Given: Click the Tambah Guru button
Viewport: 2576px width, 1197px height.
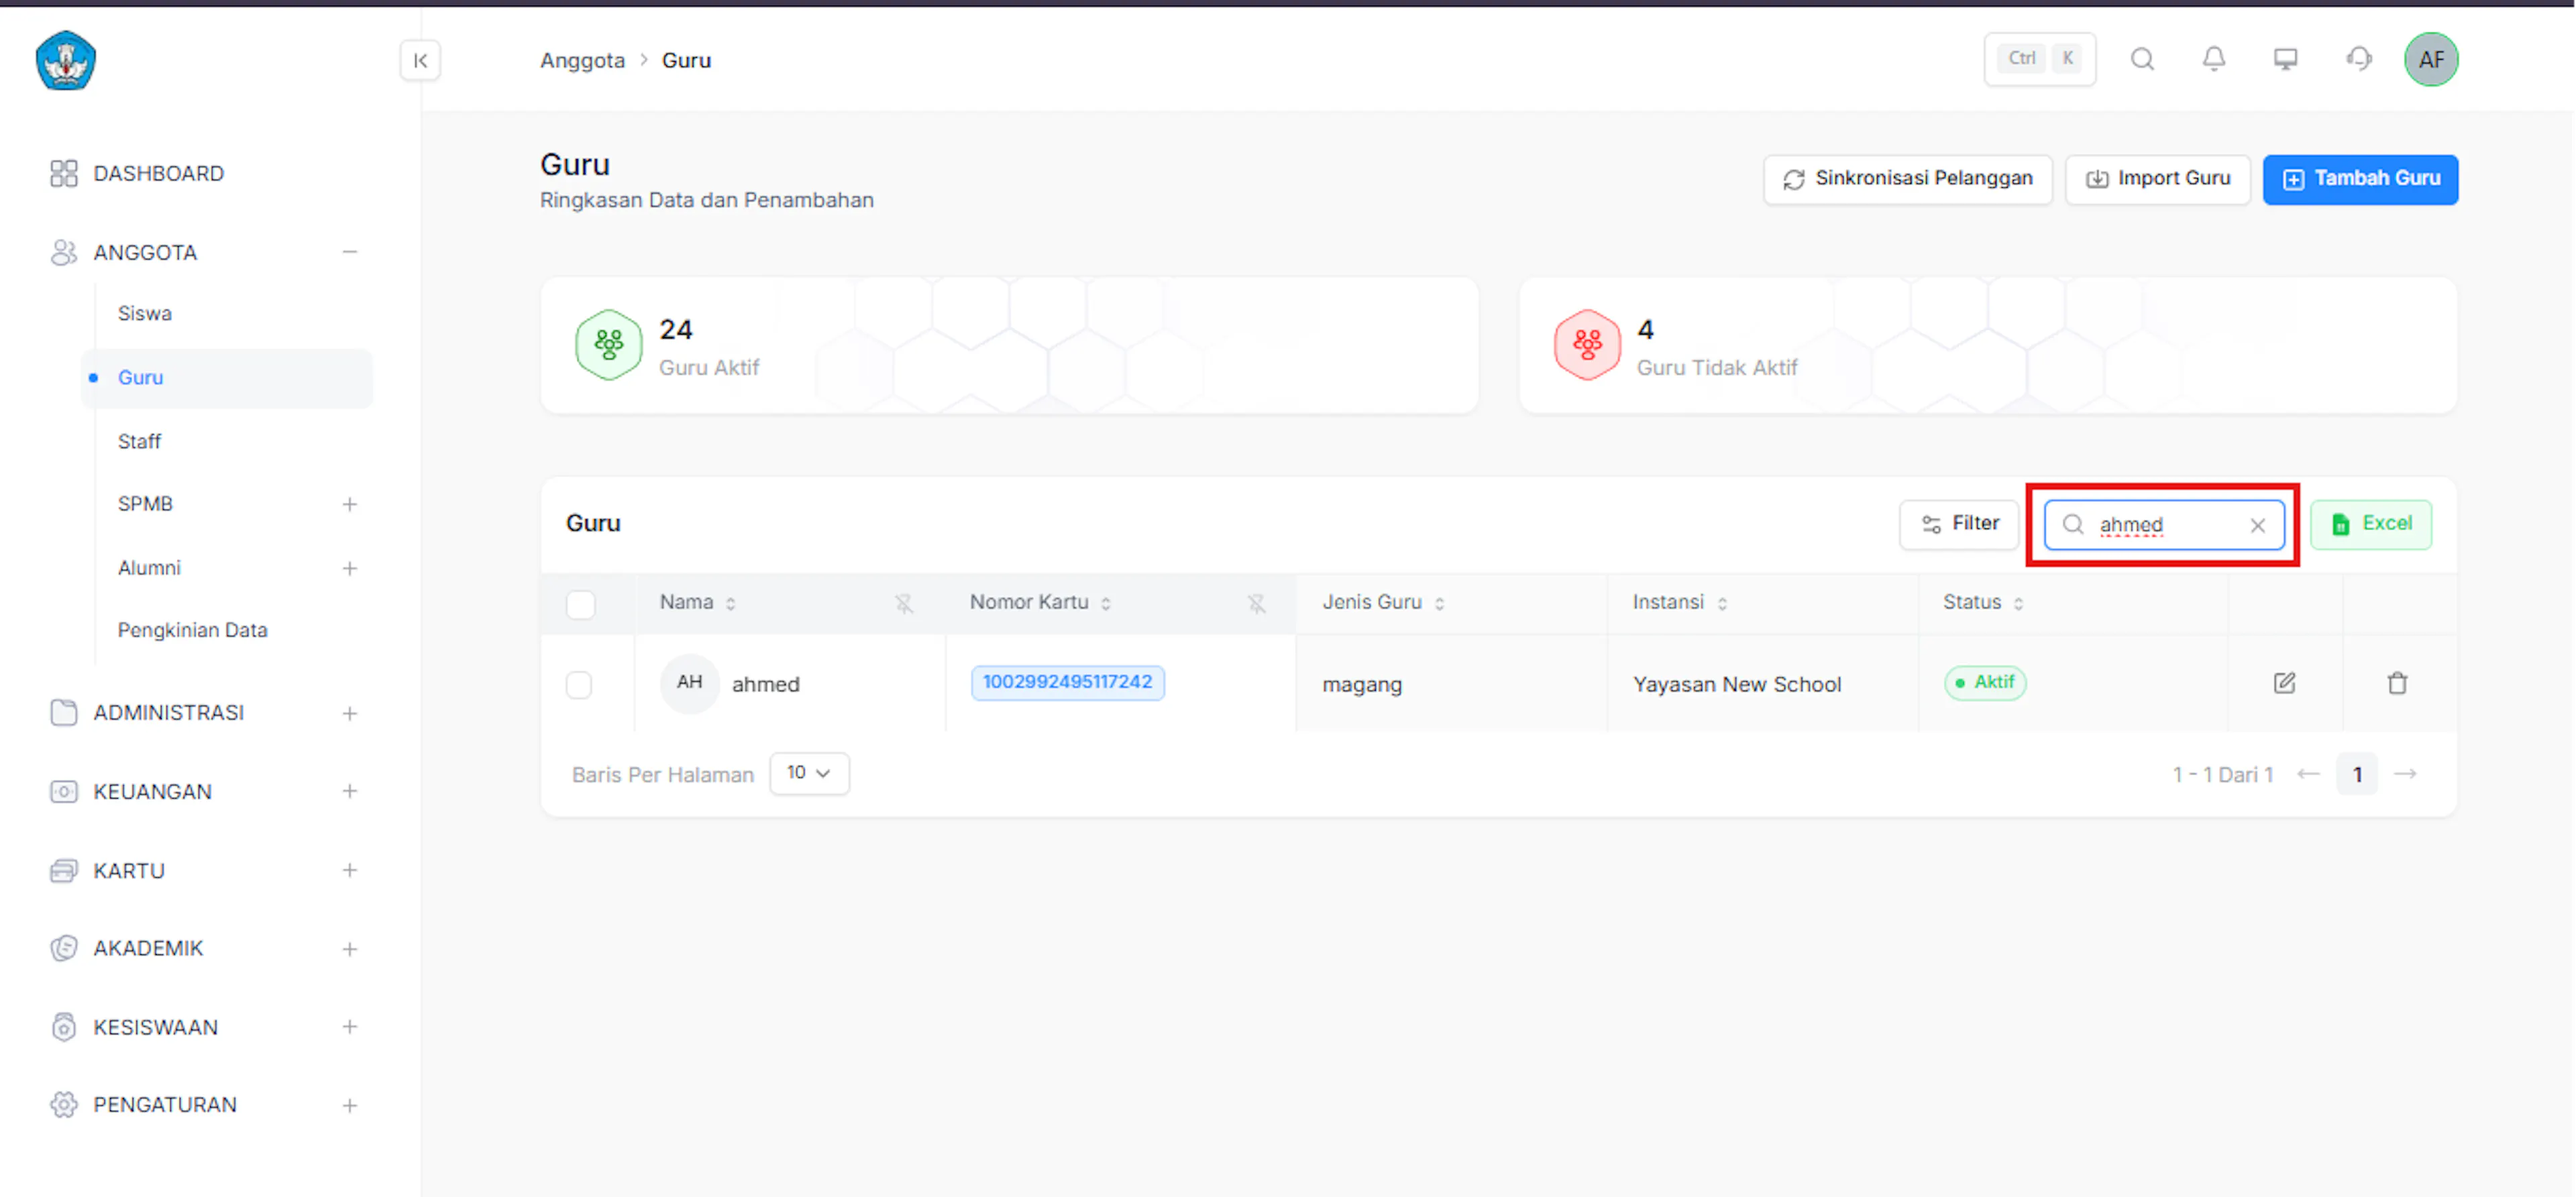Looking at the screenshot, I should [2360, 179].
